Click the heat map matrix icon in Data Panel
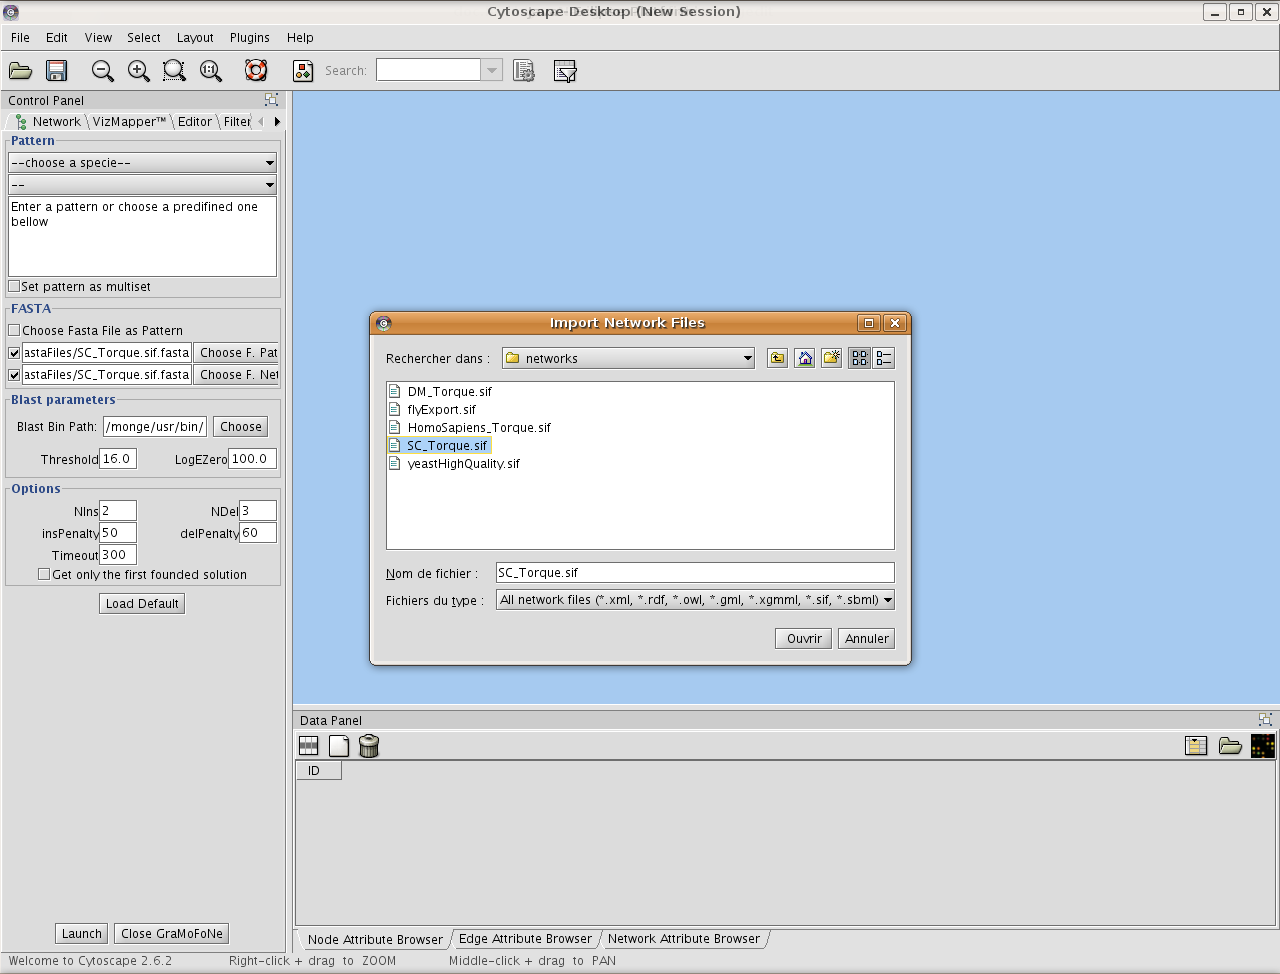The height and width of the screenshot is (974, 1280). 1263,746
